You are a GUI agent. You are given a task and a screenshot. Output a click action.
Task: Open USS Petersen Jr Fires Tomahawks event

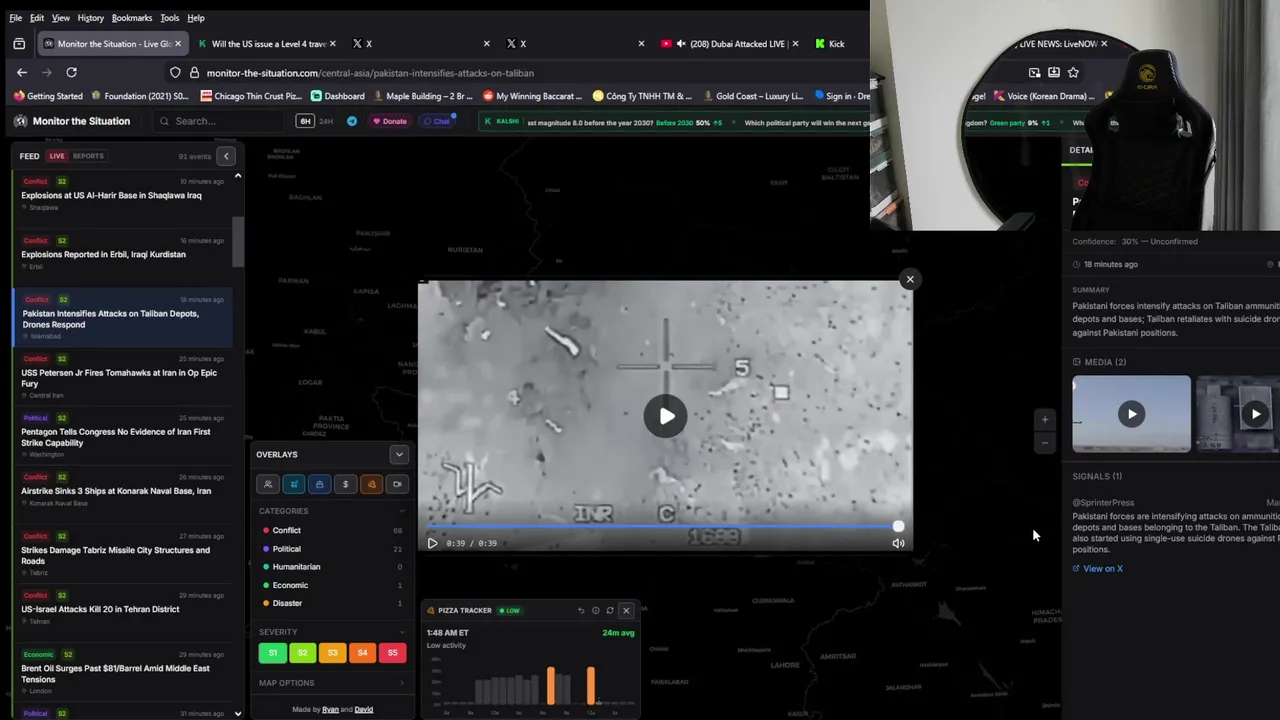(123, 378)
